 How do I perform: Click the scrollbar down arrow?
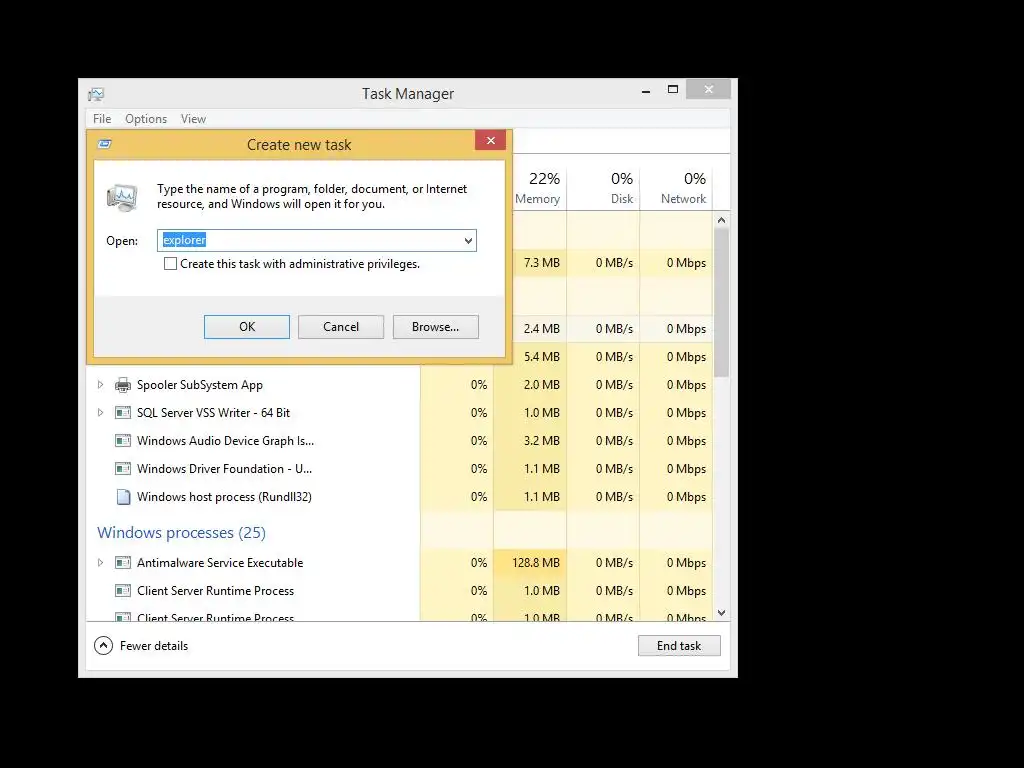click(721, 613)
